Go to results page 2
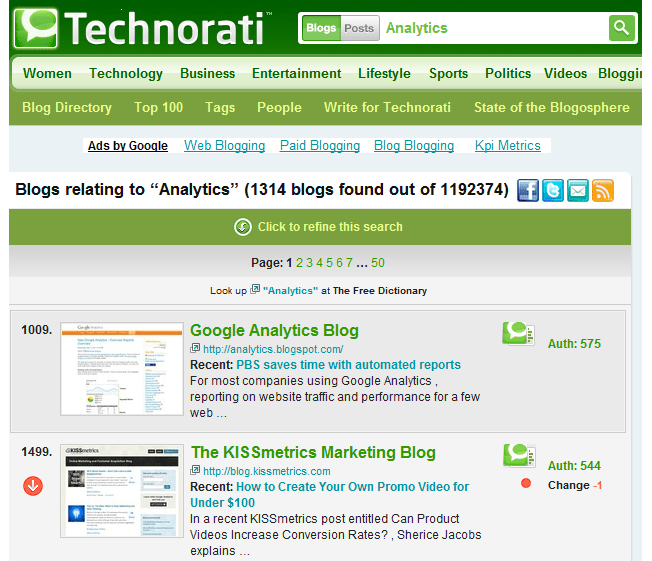This screenshot has height=561, width=652. pyautogui.click(x=299, y=263)
